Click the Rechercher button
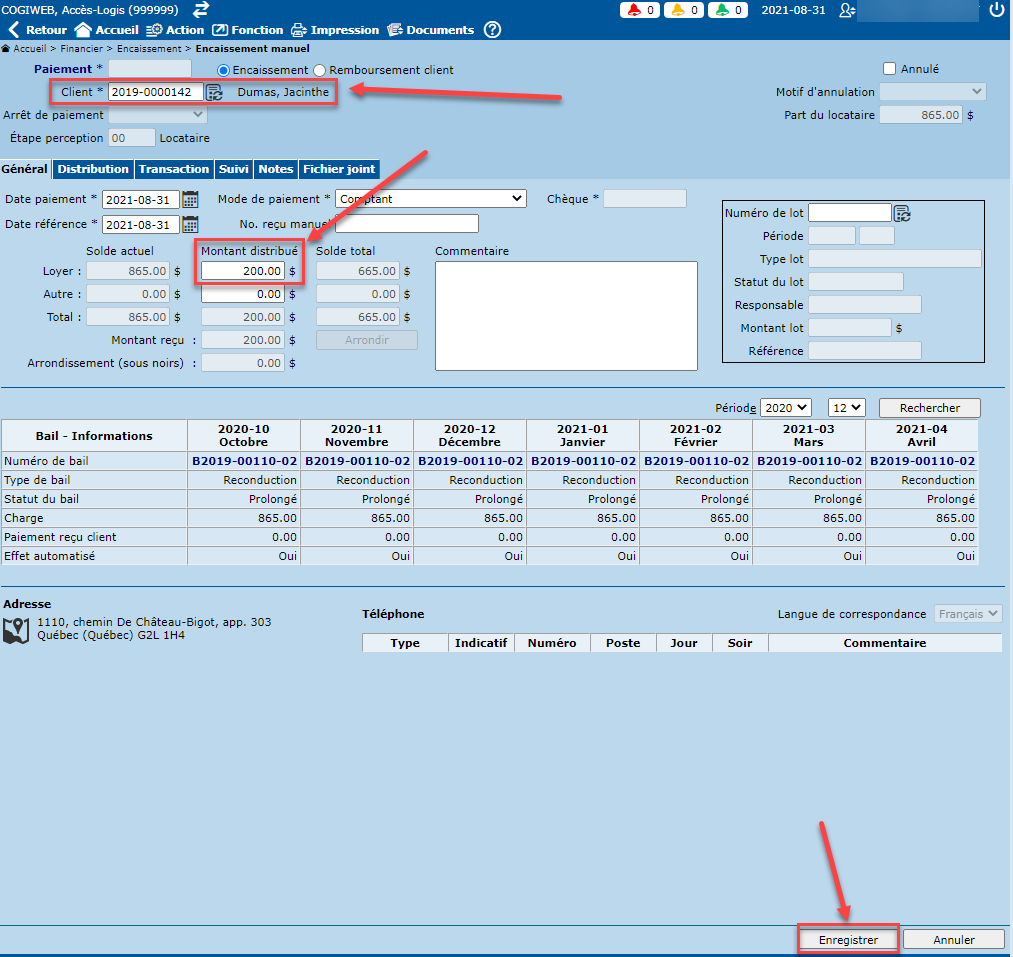 (x=929, y=408)
